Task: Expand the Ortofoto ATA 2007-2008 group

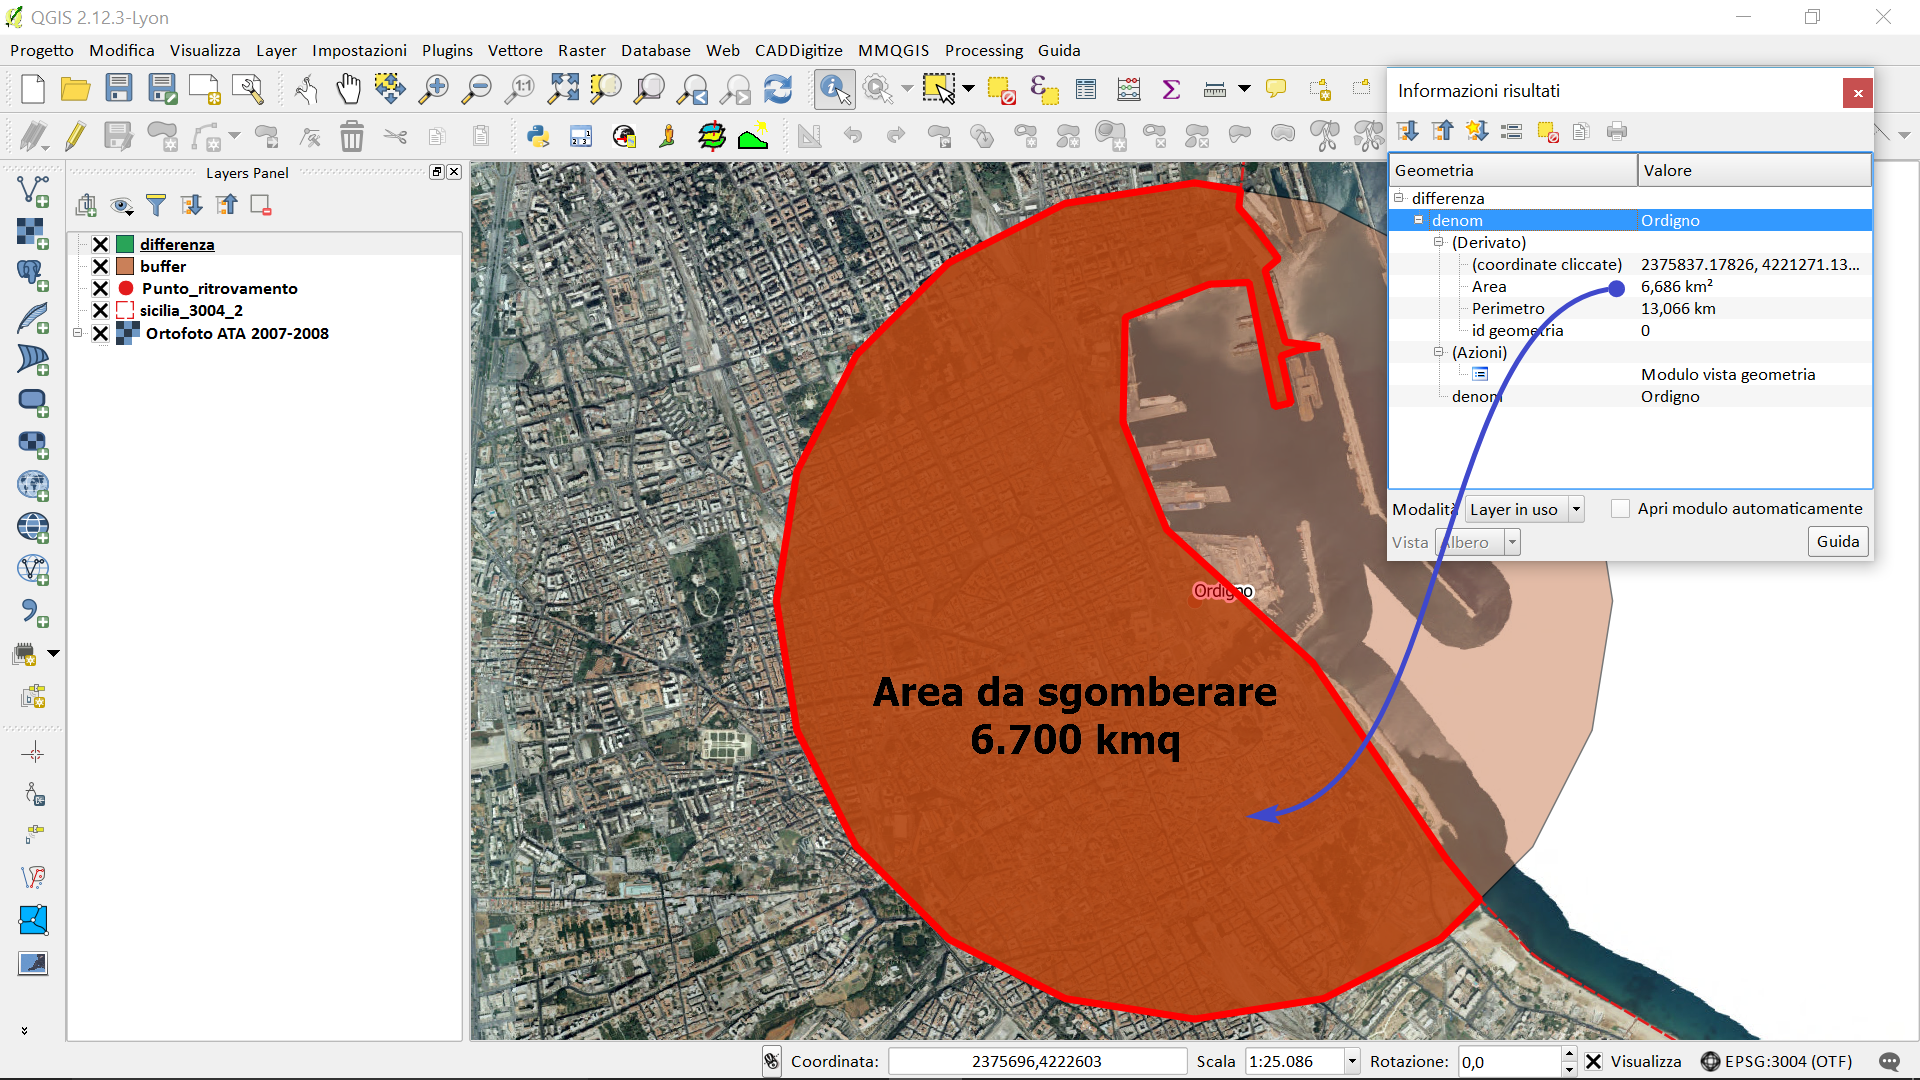Action: (x=78, y=333)
